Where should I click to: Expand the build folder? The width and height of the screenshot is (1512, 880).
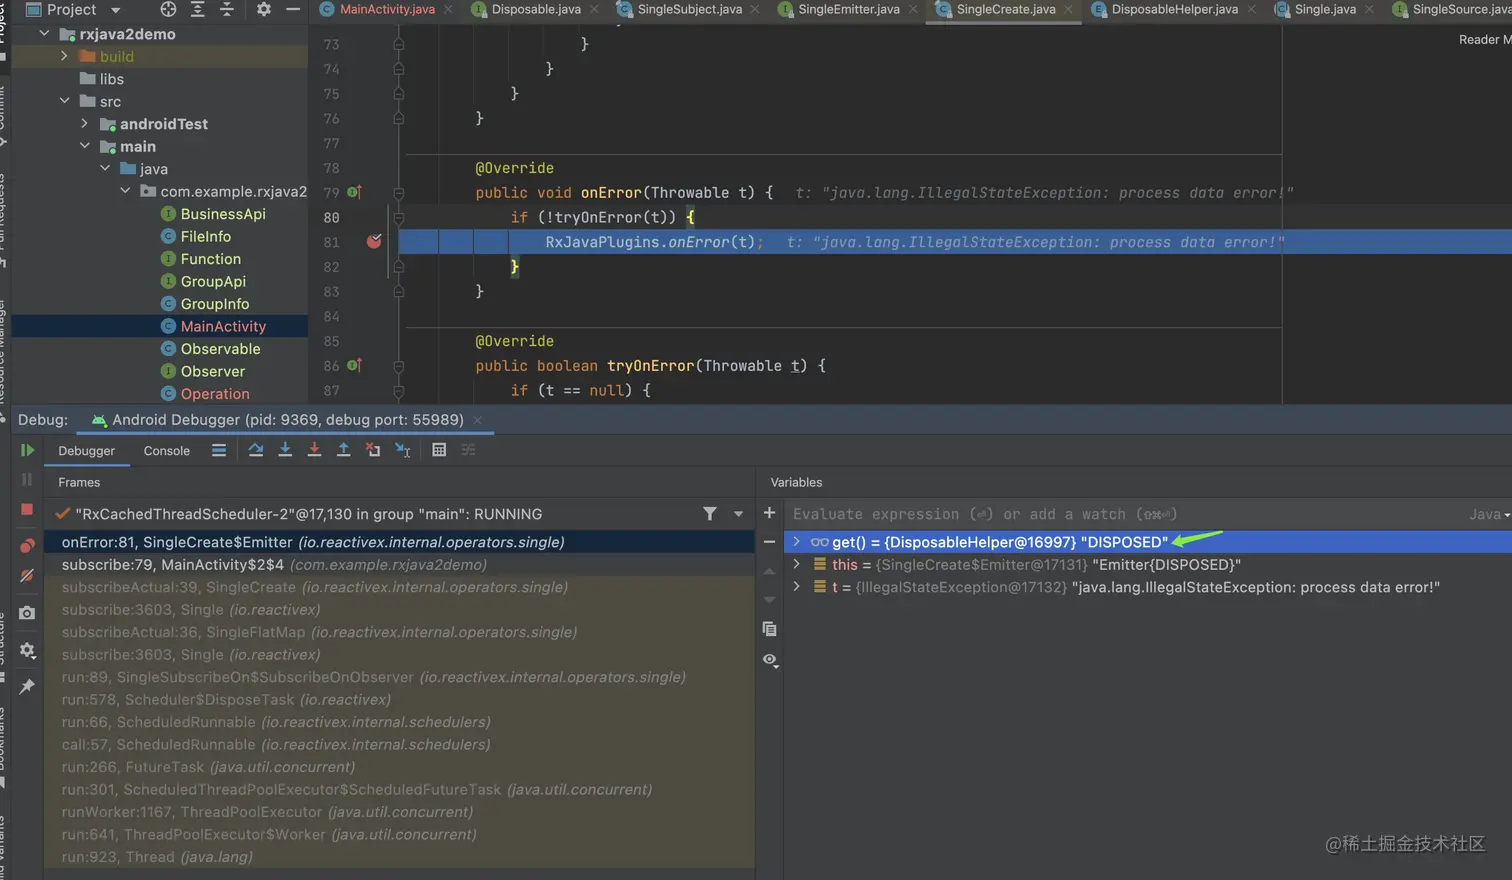(x=64, y=56)
